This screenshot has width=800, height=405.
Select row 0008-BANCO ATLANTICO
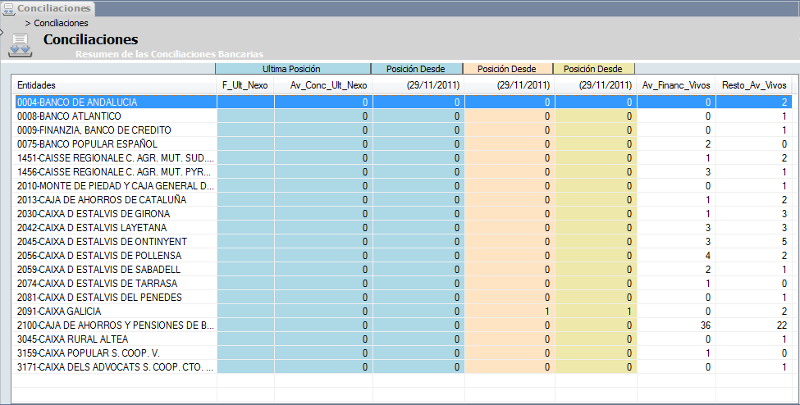403,116
